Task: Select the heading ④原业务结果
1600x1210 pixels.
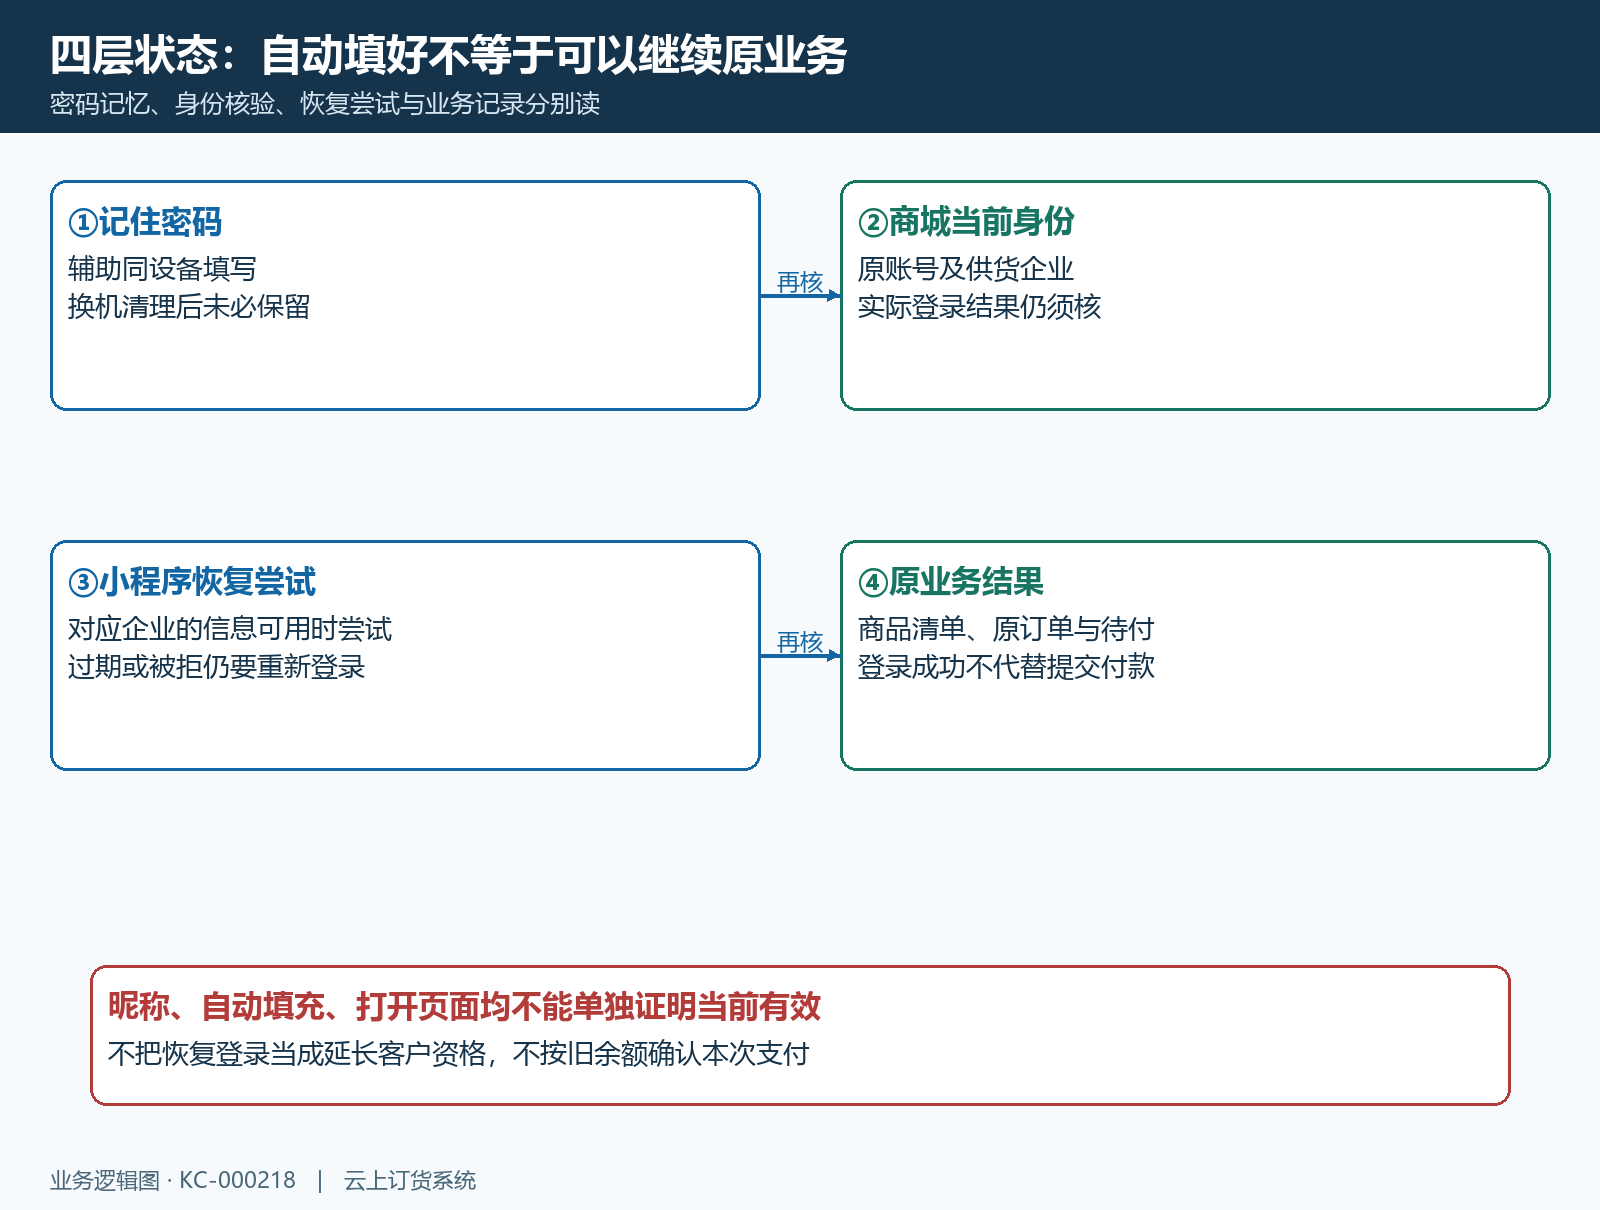Action: (951, 582)
